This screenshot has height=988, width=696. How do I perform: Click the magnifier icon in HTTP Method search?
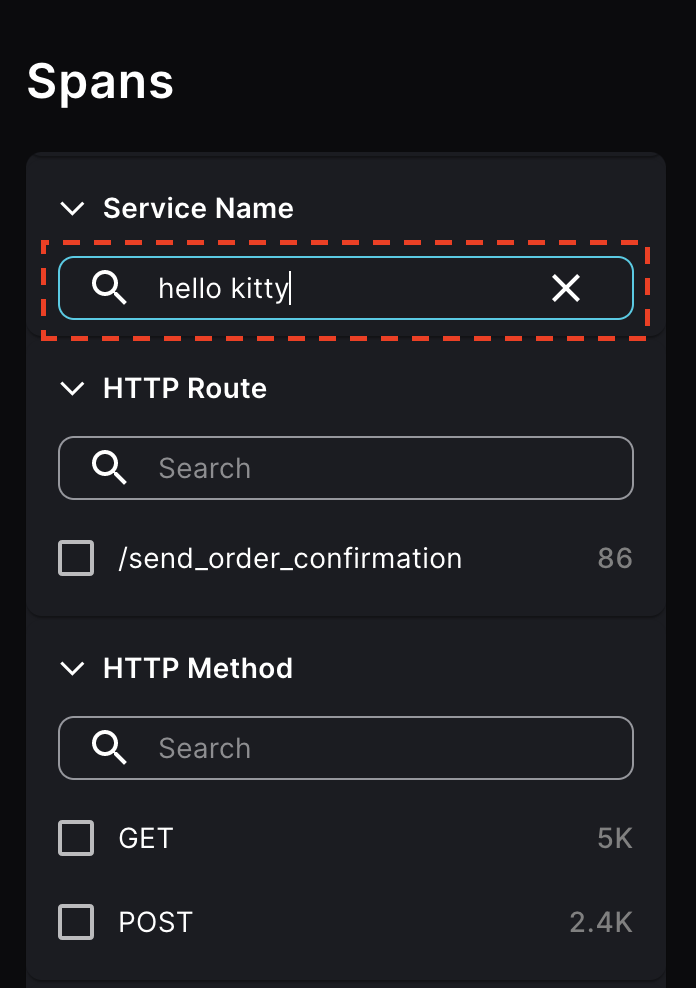tap(110, 747)
